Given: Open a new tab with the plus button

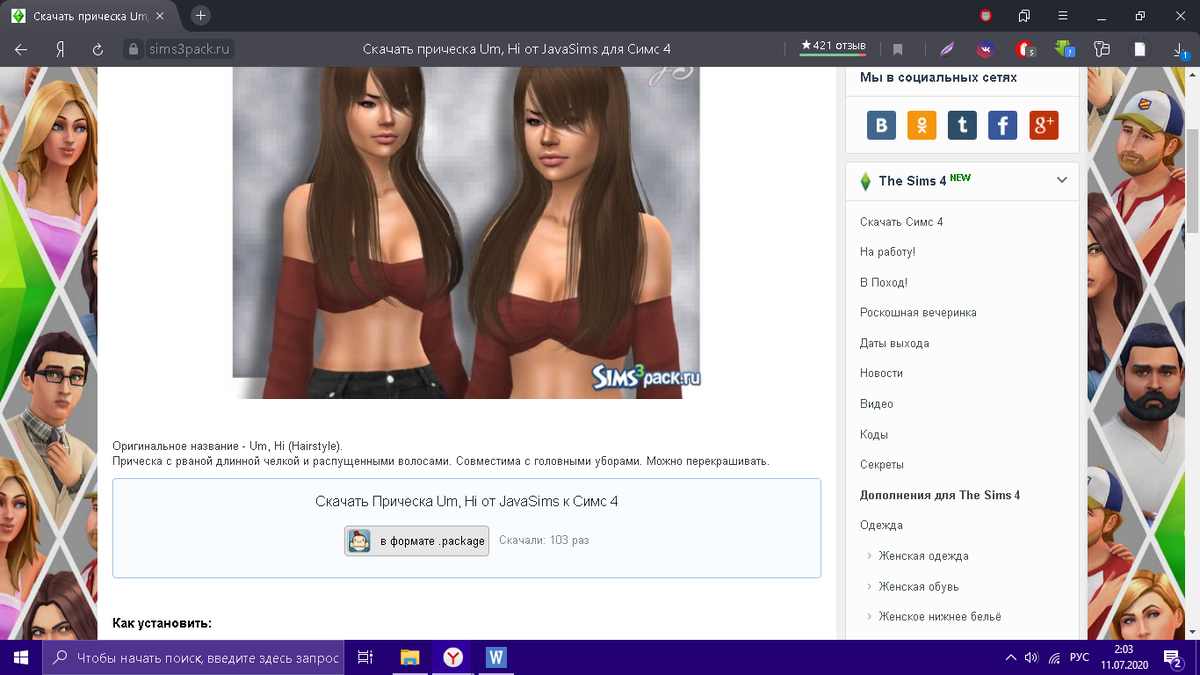Looking at the screenshot, I should tap(201, 16).
